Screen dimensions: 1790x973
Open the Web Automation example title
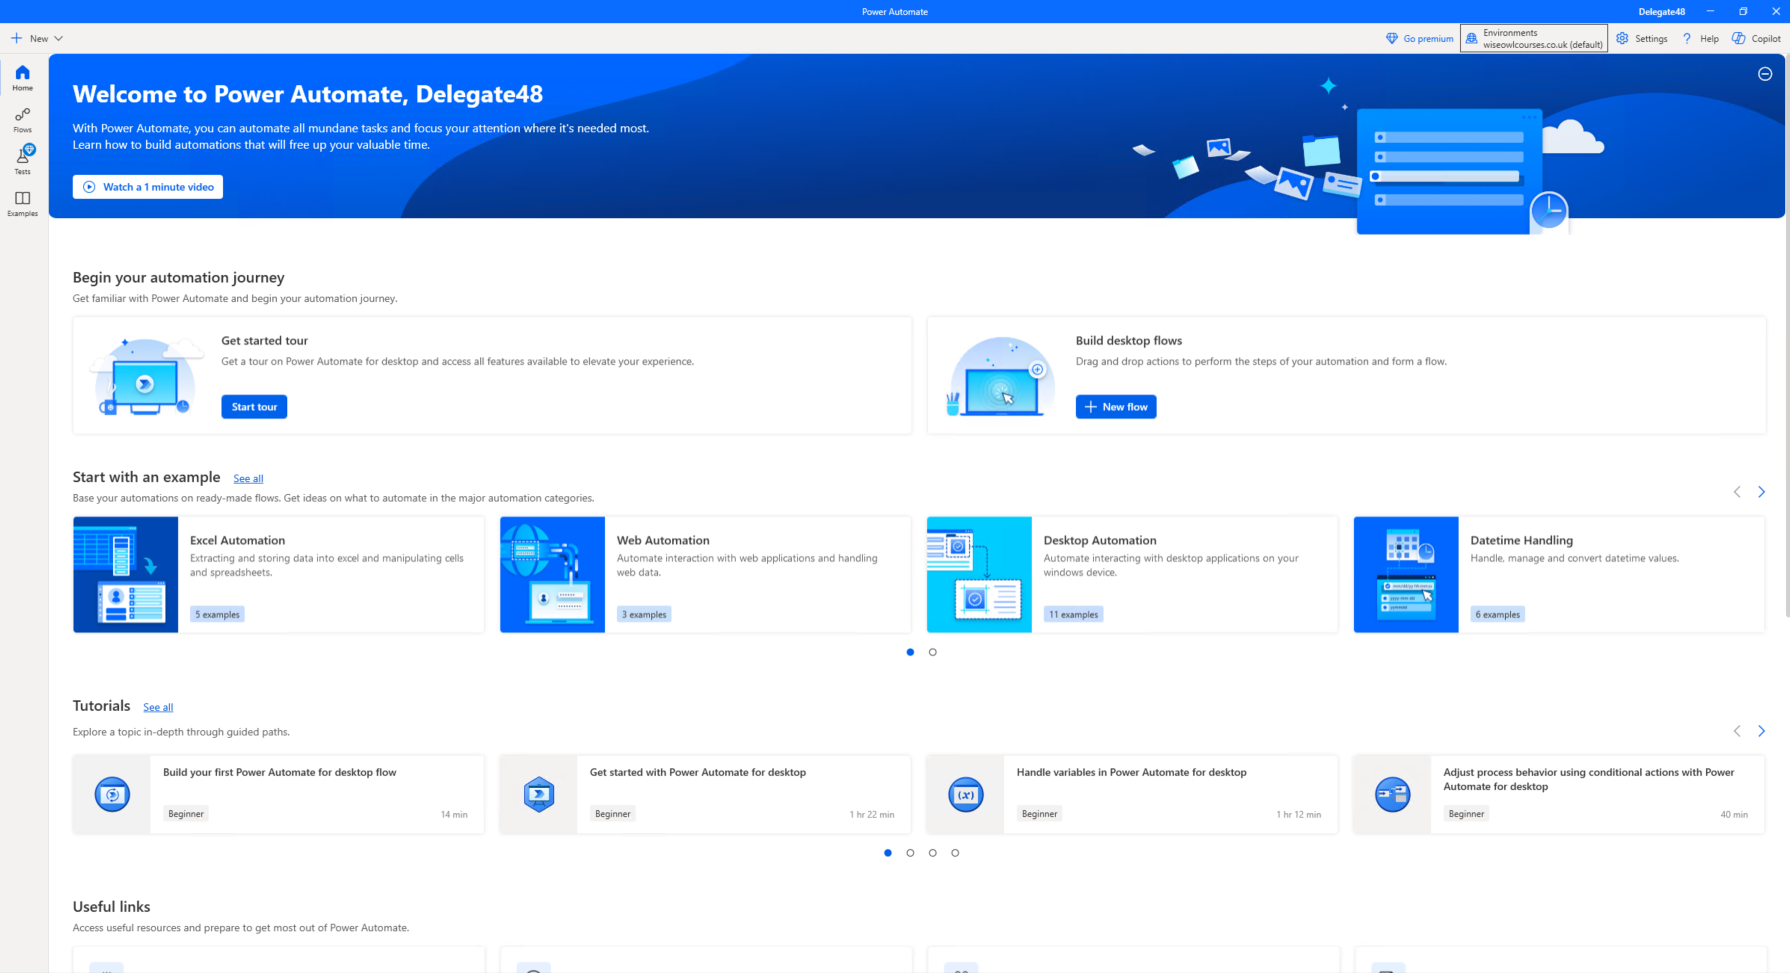(663, 540)
